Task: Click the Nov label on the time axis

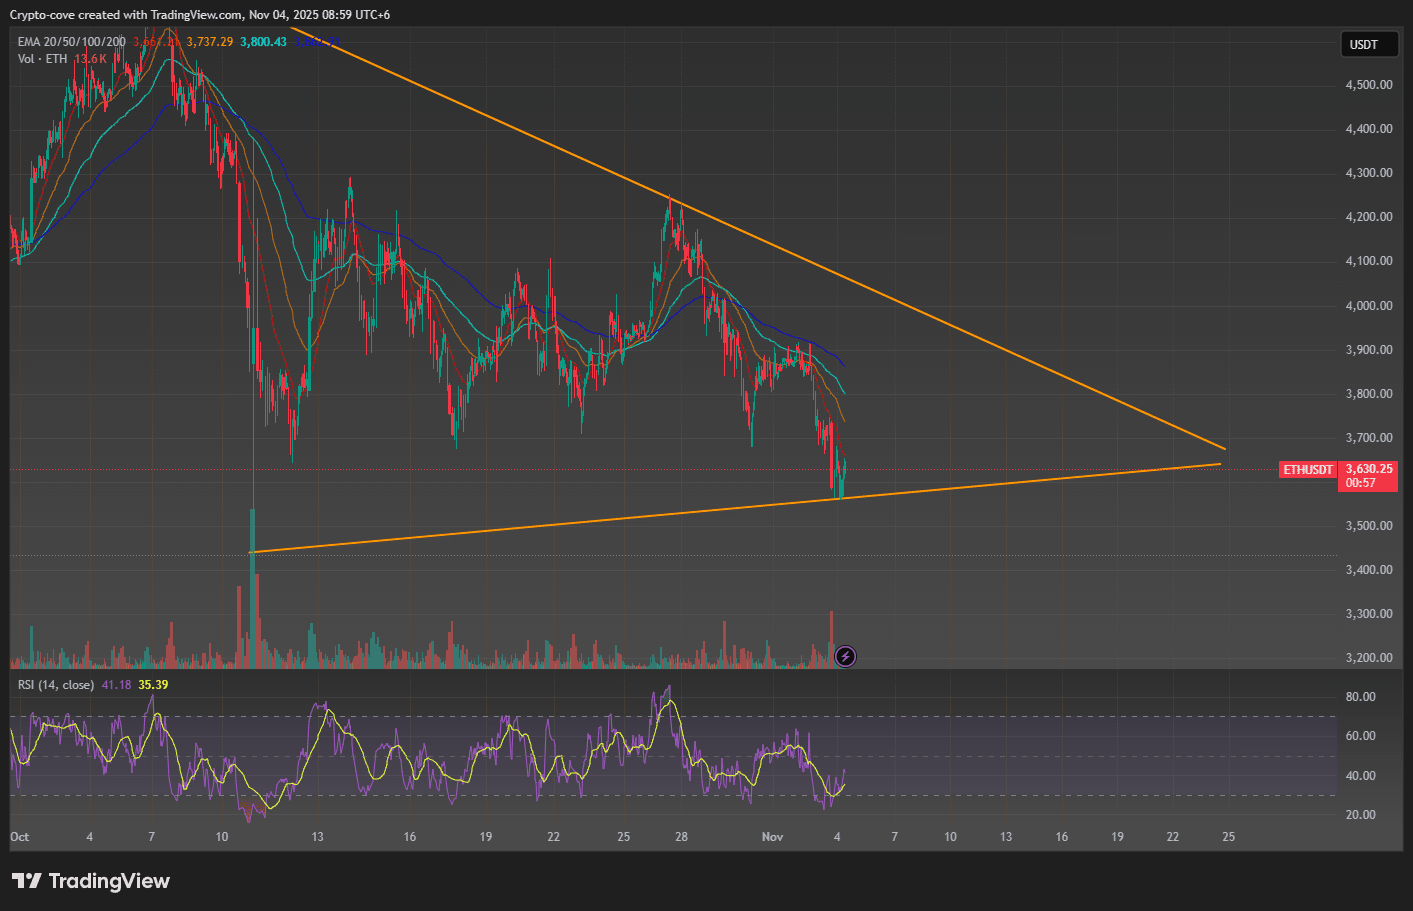Action: (x=772, y=837)
